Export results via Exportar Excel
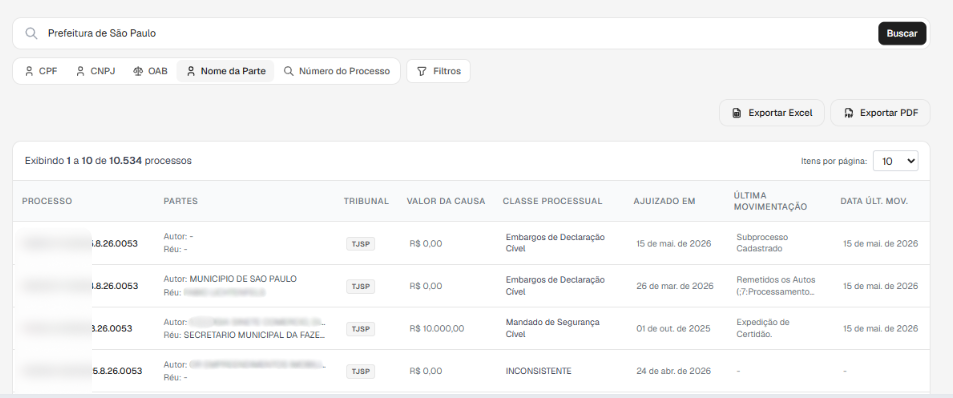 coord(772,113)
